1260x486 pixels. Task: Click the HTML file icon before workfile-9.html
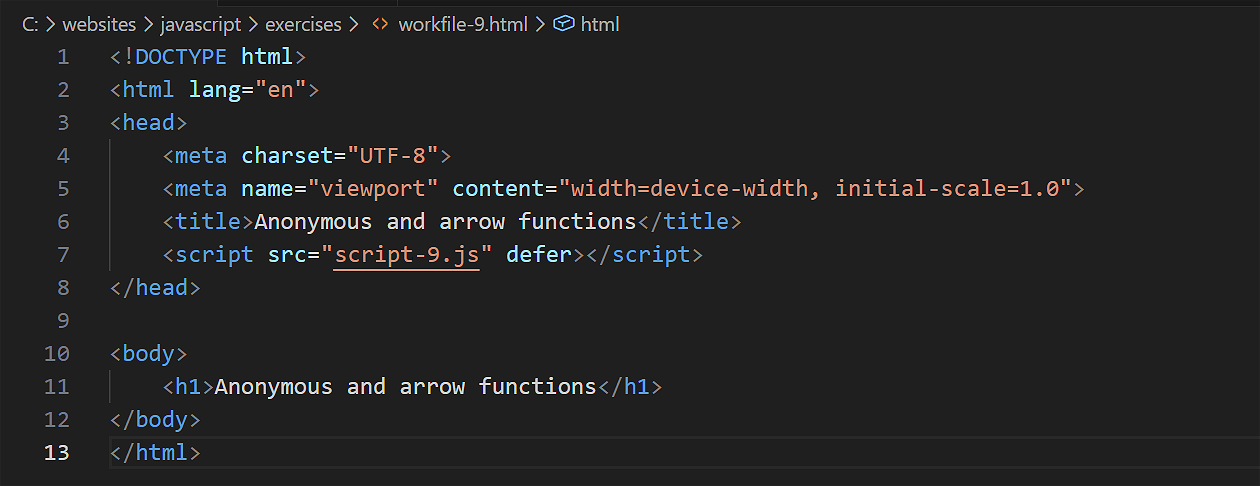[x=380, y=24]
